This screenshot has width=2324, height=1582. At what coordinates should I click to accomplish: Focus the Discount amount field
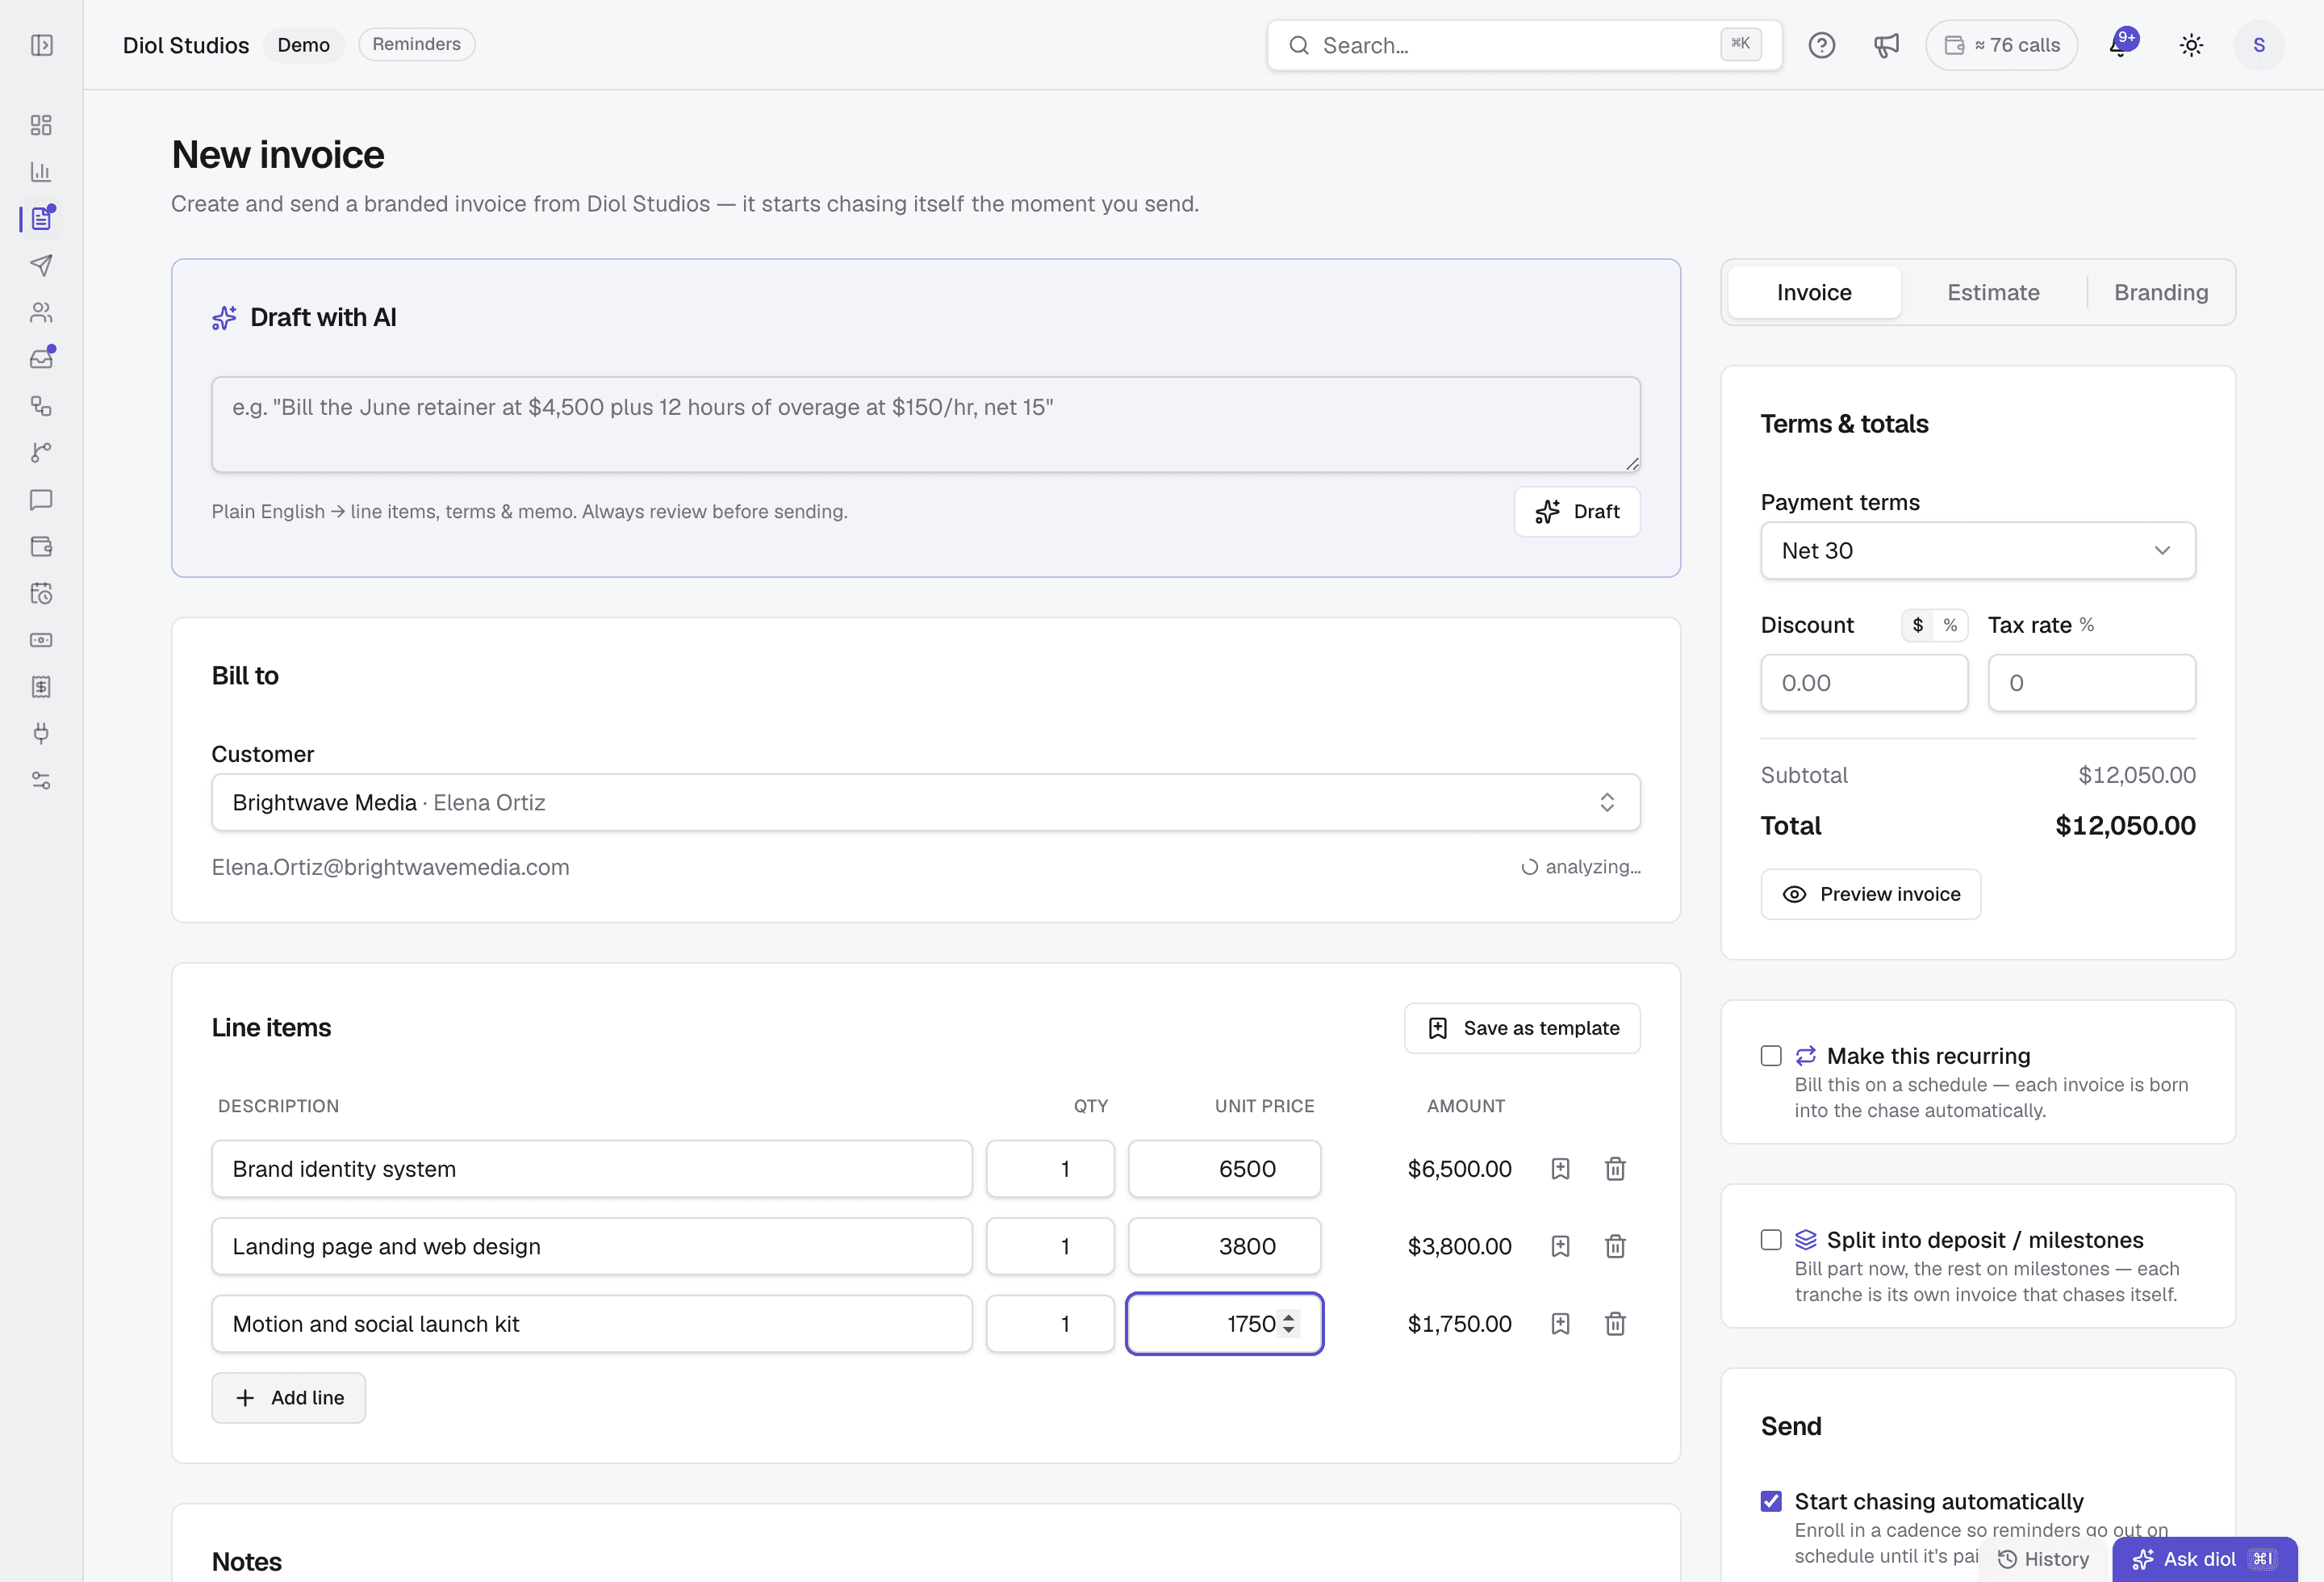point(1864,683)
